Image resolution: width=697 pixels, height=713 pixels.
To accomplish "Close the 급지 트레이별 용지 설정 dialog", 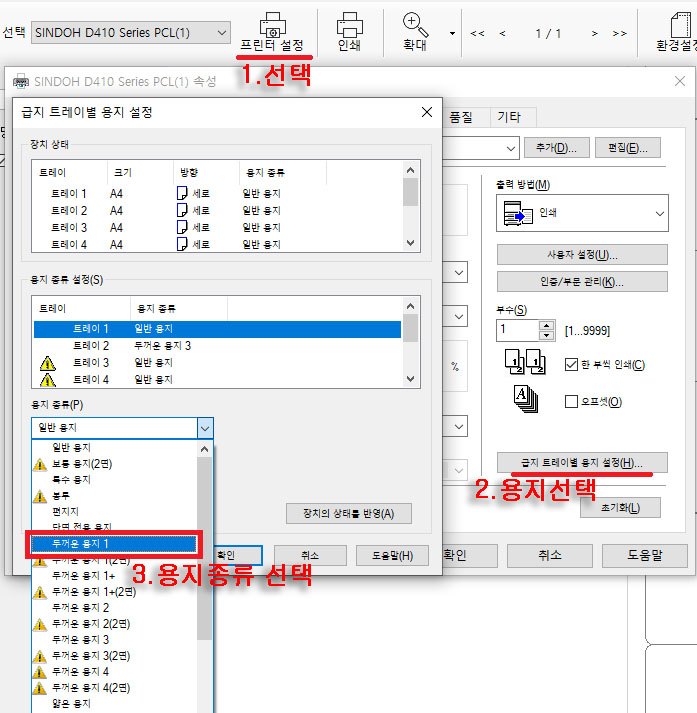I will (427, 112).
